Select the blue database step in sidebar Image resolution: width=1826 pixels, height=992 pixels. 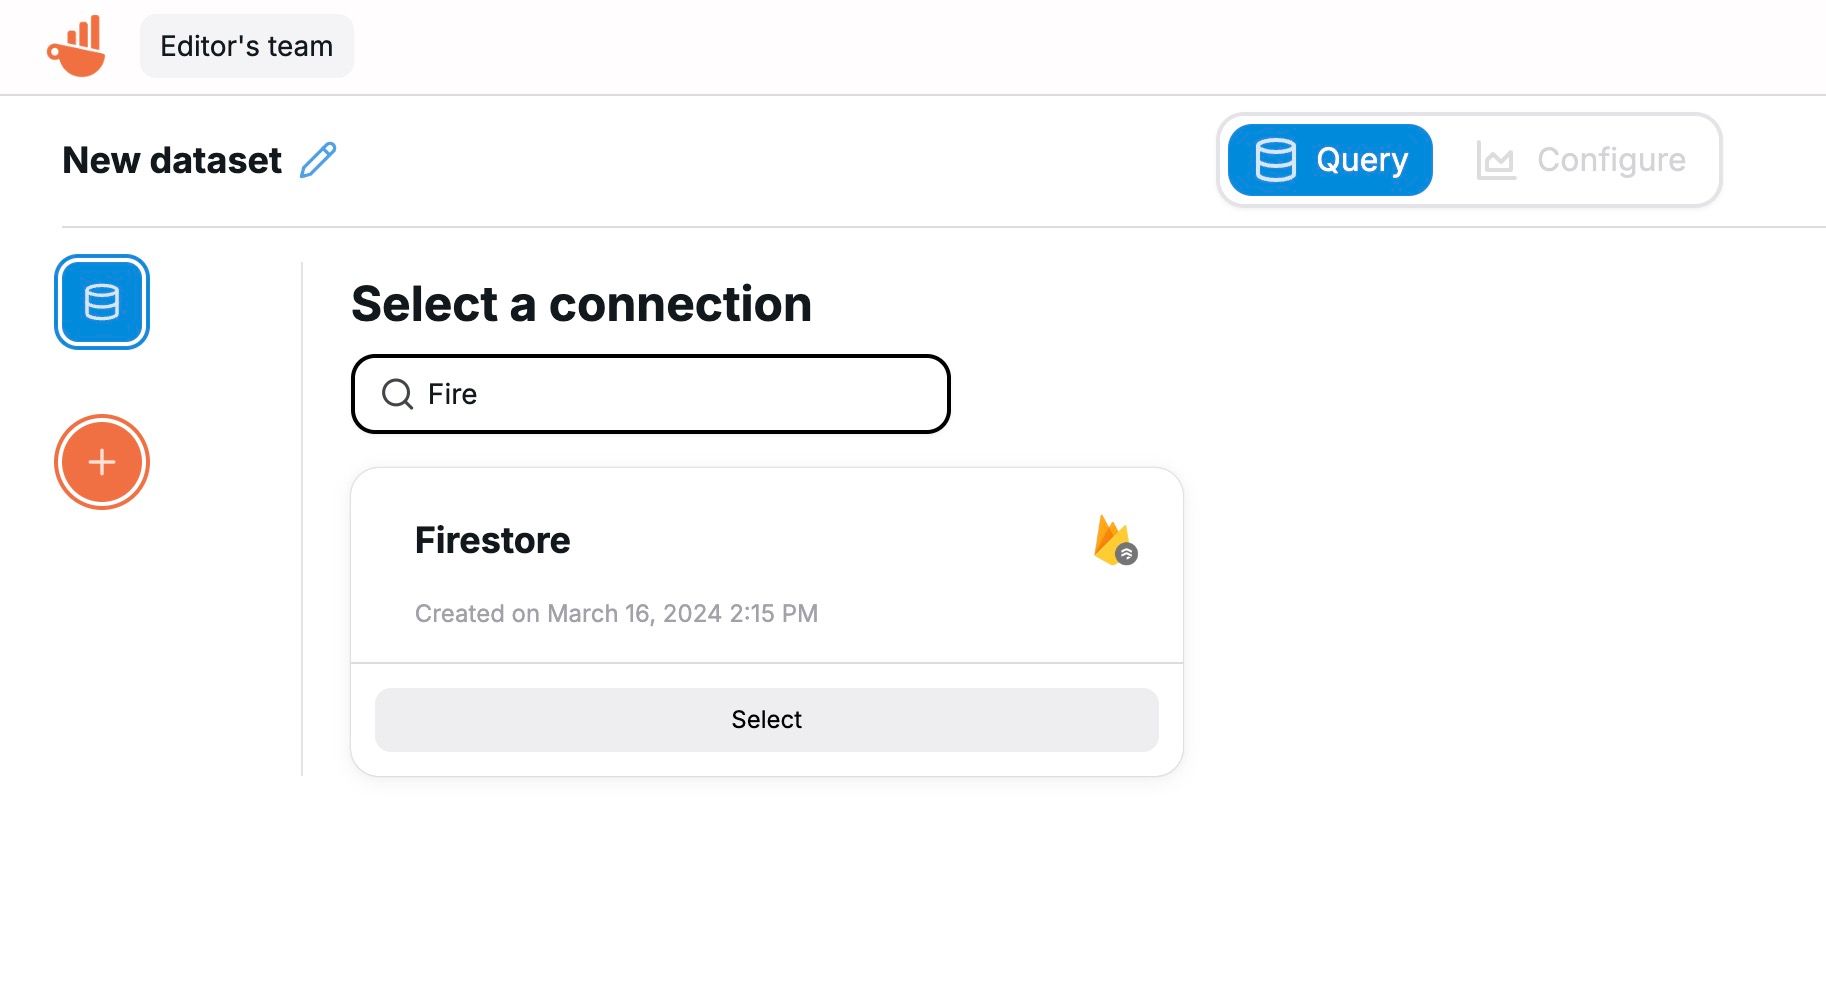click(102, 302)
